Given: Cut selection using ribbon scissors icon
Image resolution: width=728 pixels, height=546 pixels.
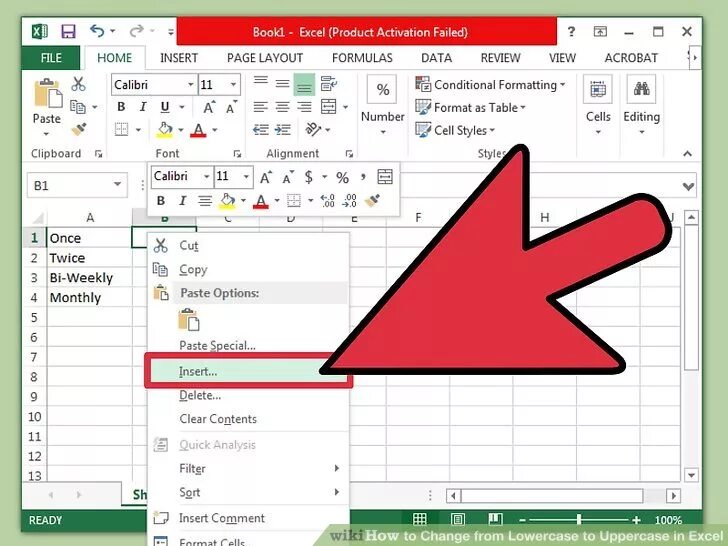Looking at the screenshot, I should point(78,84).
